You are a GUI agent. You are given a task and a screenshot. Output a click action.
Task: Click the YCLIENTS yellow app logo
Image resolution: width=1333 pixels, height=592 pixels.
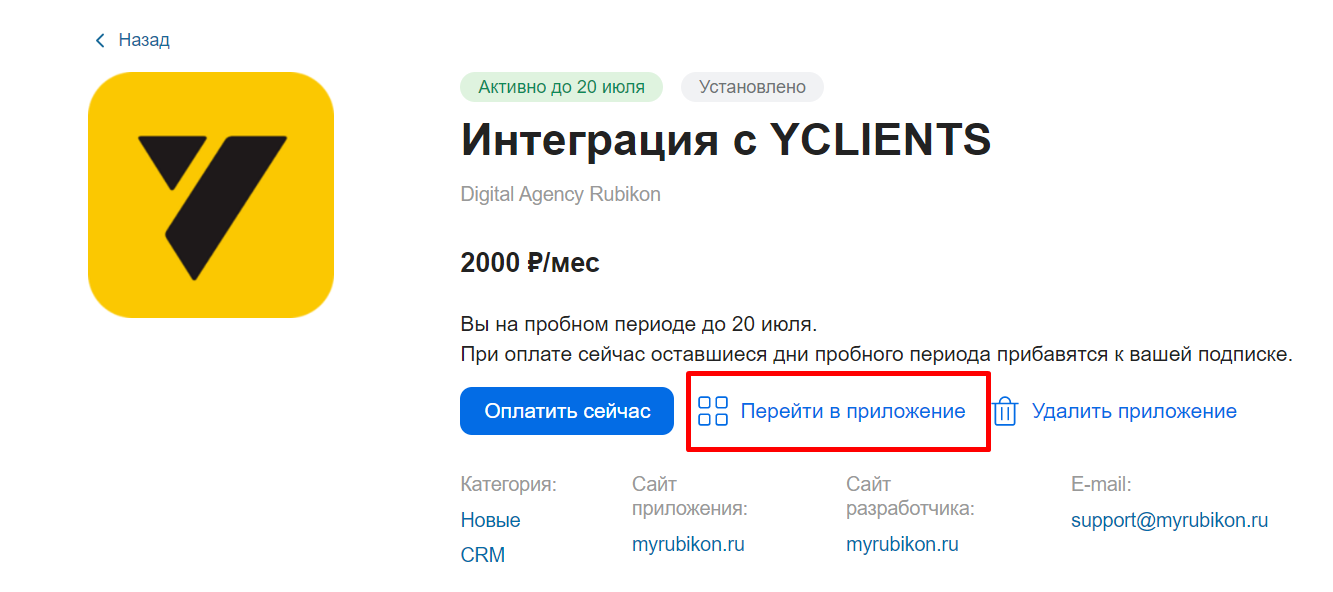(211, 195)
